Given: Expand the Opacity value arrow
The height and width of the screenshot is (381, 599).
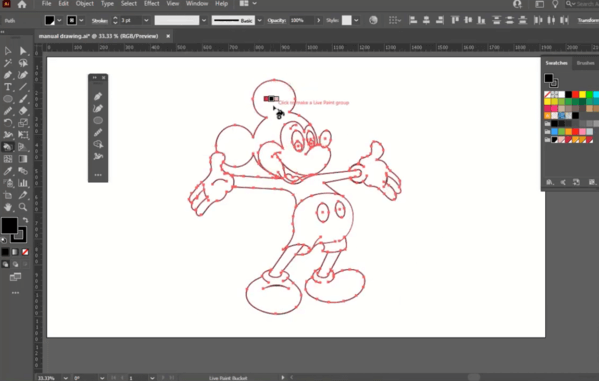Looking at the screenshot, I should [318, 21].
